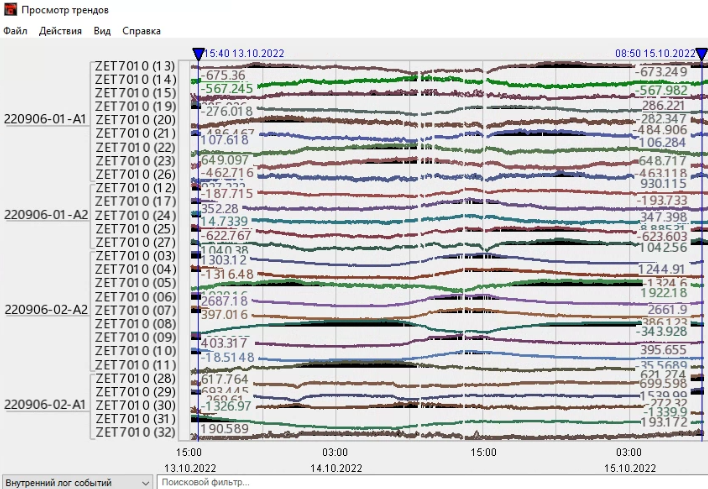
Task: Open the Вид menu
Action: [x=102, y=31]
